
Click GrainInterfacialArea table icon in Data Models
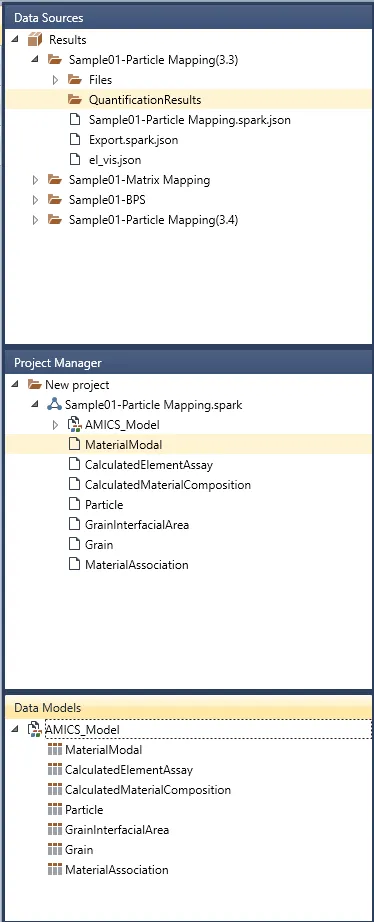tap(55, 830)
